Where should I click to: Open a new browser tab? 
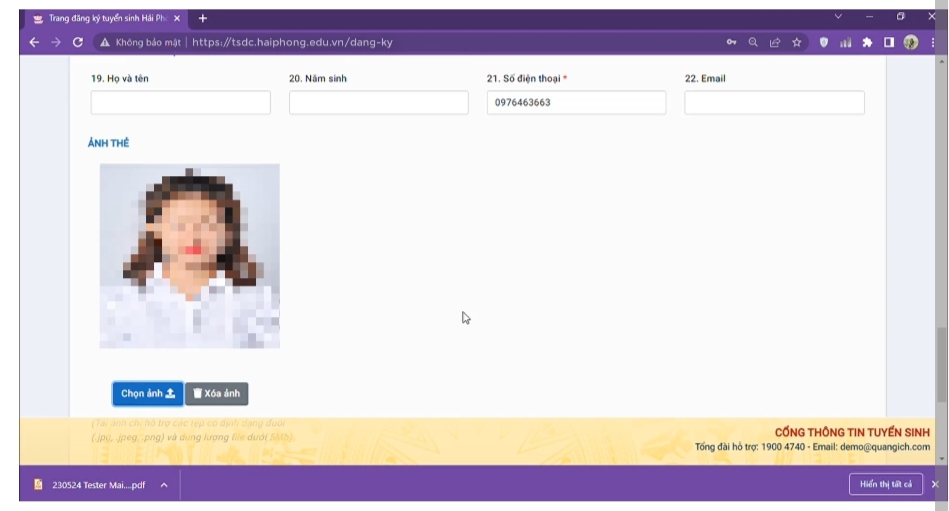[x=203, y=18]
